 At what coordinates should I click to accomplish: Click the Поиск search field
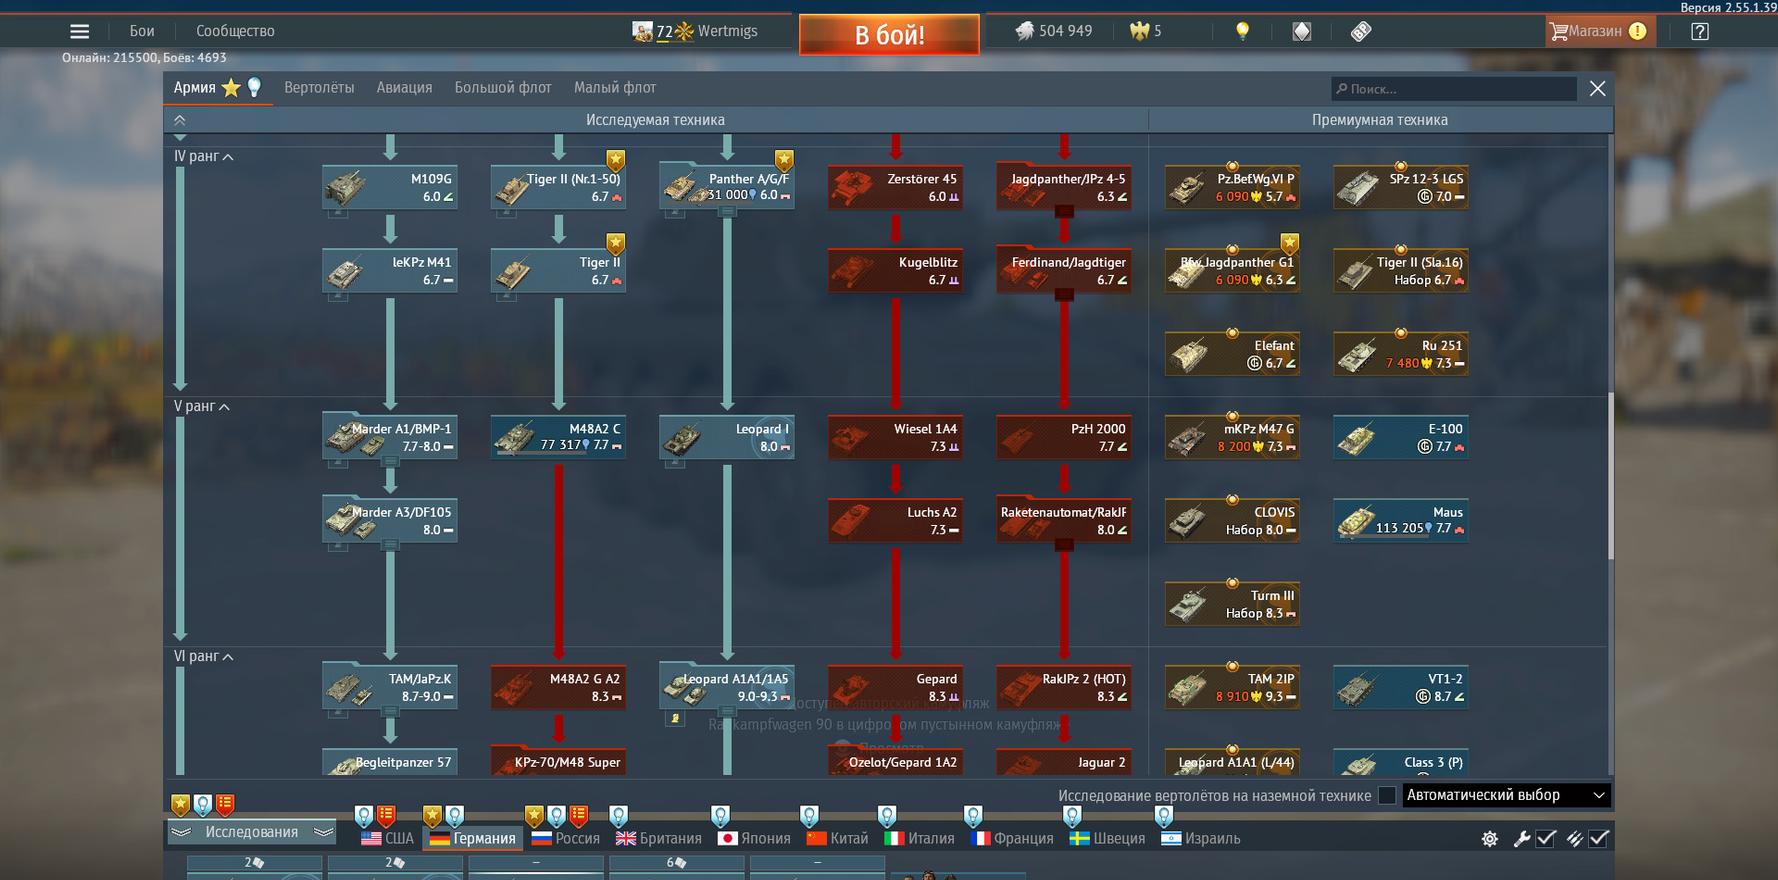tap(1455, 89)
